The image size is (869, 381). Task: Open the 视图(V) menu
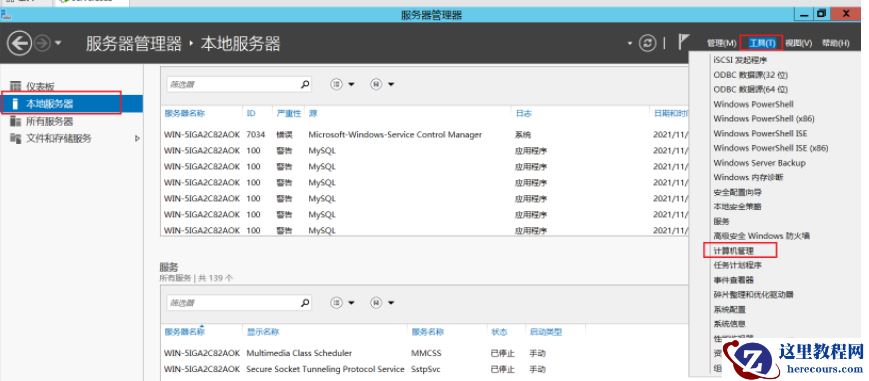[798, 43]
